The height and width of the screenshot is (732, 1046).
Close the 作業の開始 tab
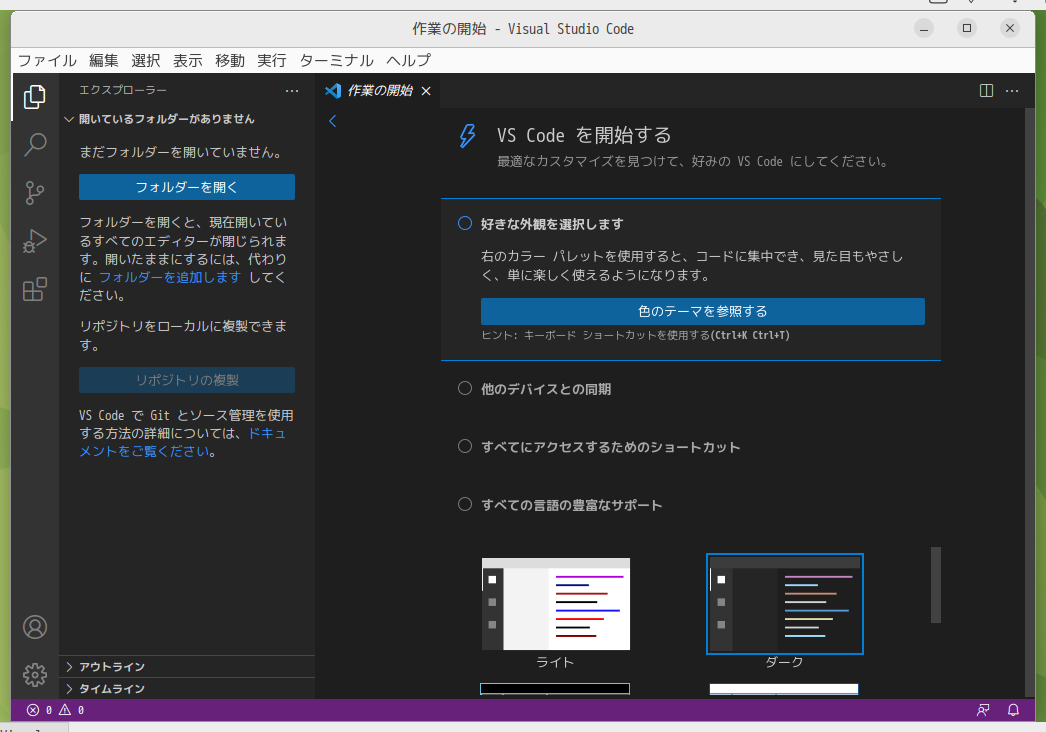(x=426, y=91)
